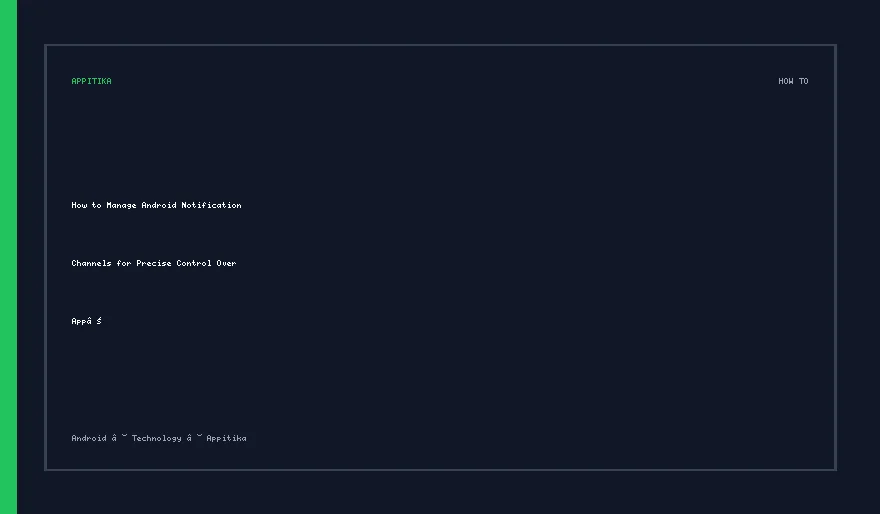Click the word 'Manage' in the headline

click(121, 205)
